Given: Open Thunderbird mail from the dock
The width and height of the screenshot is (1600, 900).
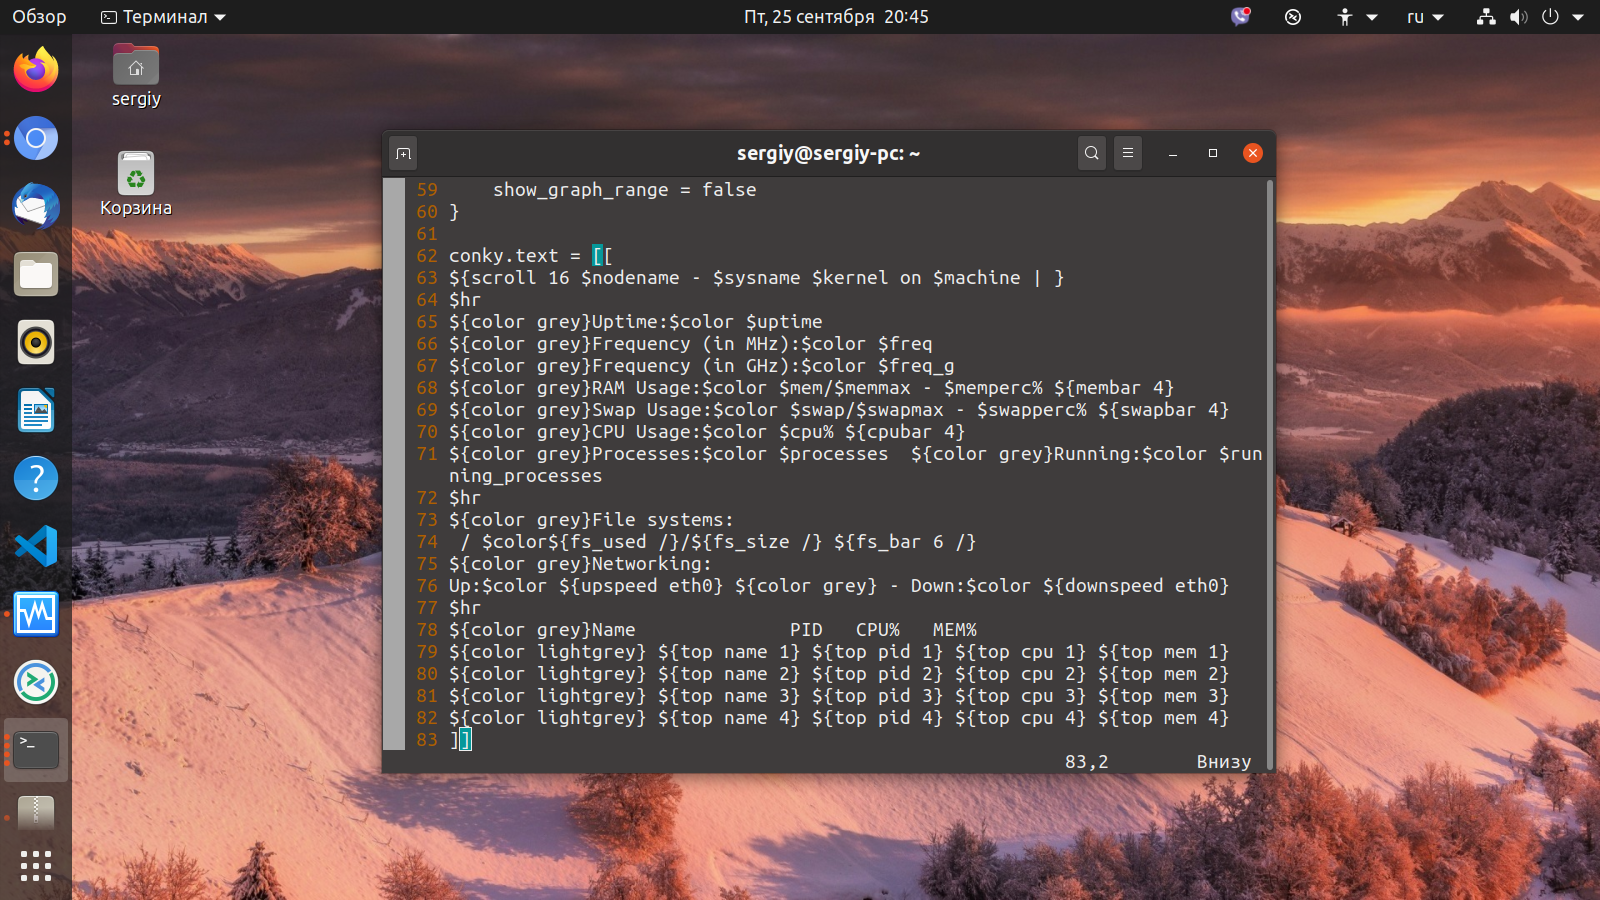Looking at the screenshot, I should click(x=36, y=206).
